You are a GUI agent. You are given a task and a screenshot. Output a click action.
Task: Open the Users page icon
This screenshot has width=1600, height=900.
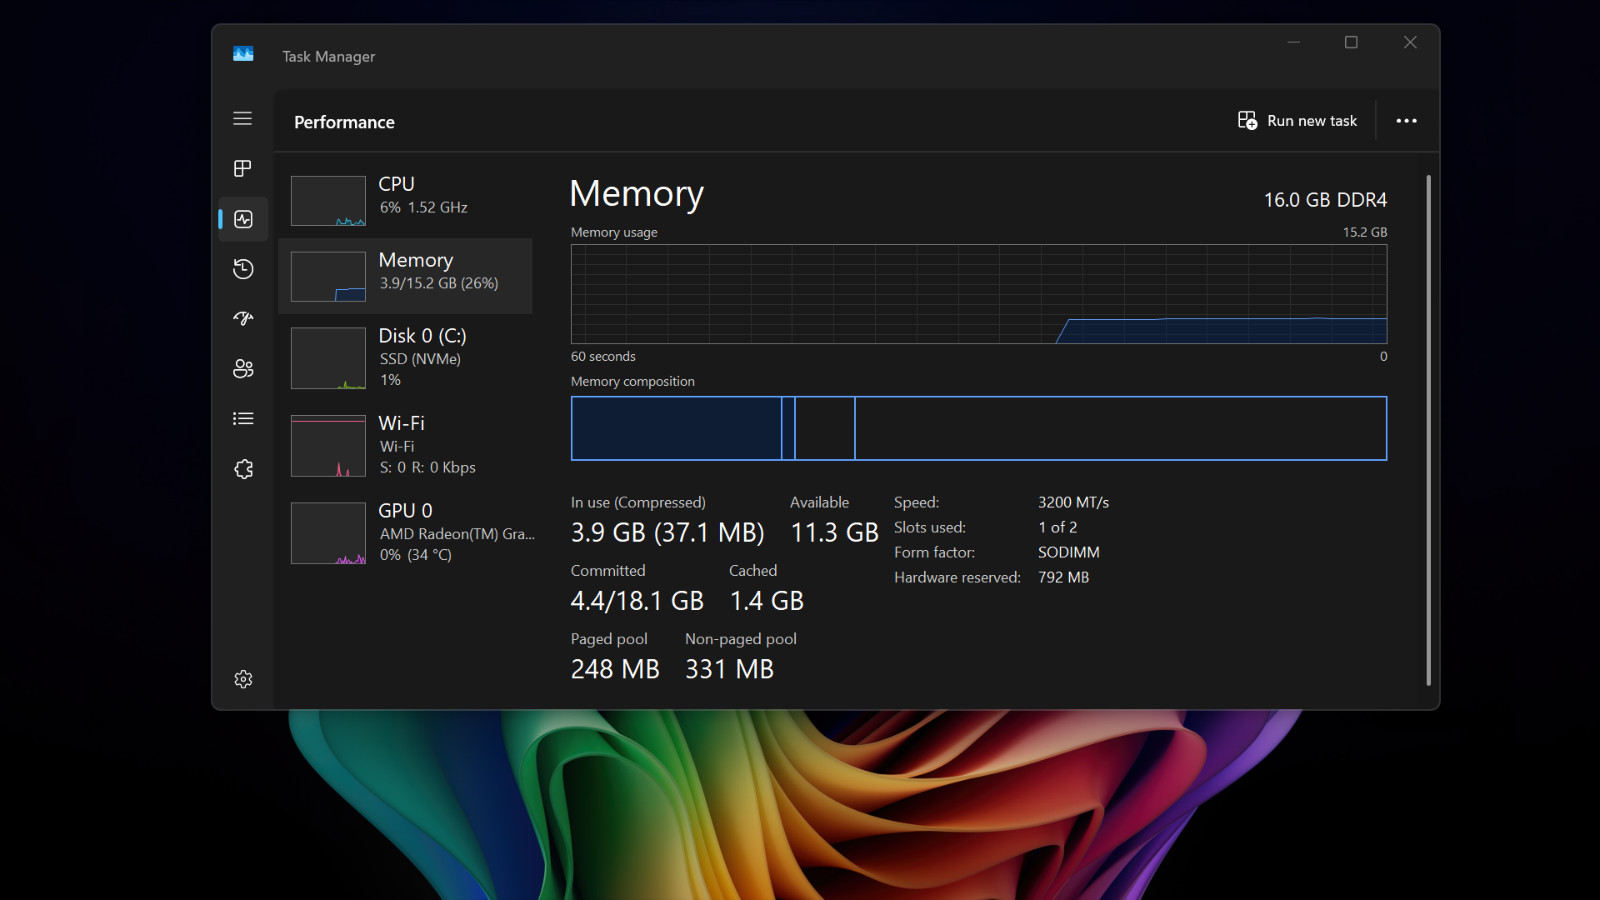click(x=242, y=368)
